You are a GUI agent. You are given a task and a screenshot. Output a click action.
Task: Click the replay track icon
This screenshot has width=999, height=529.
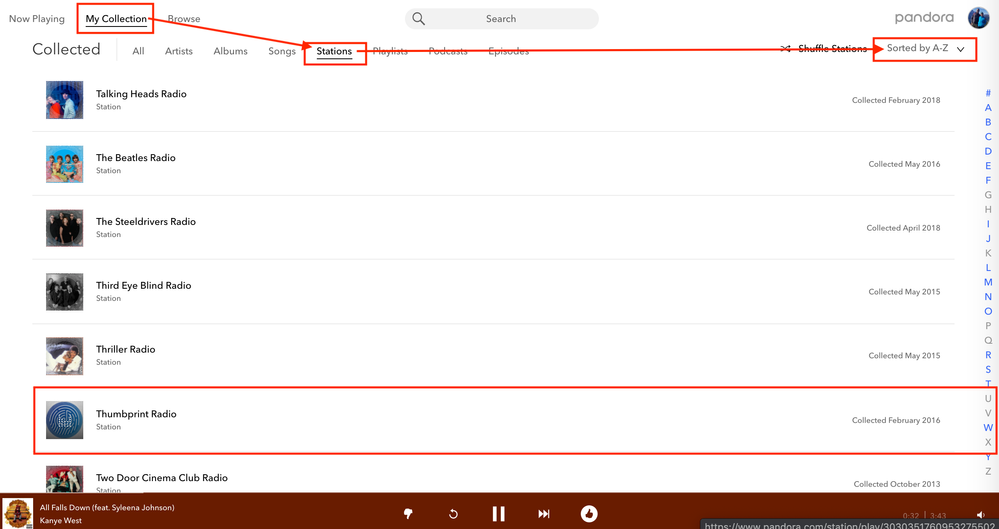453,514
